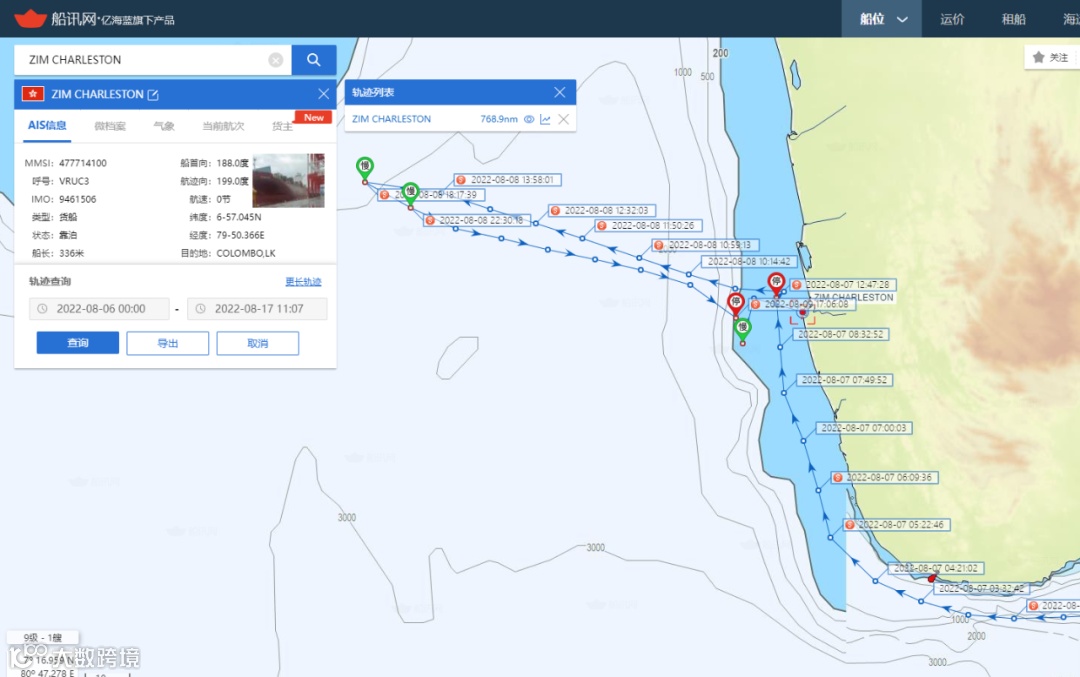Viewport: 1080px width, 677px height.
Task: Click the 查询 query button
Action: click(78, 343)
